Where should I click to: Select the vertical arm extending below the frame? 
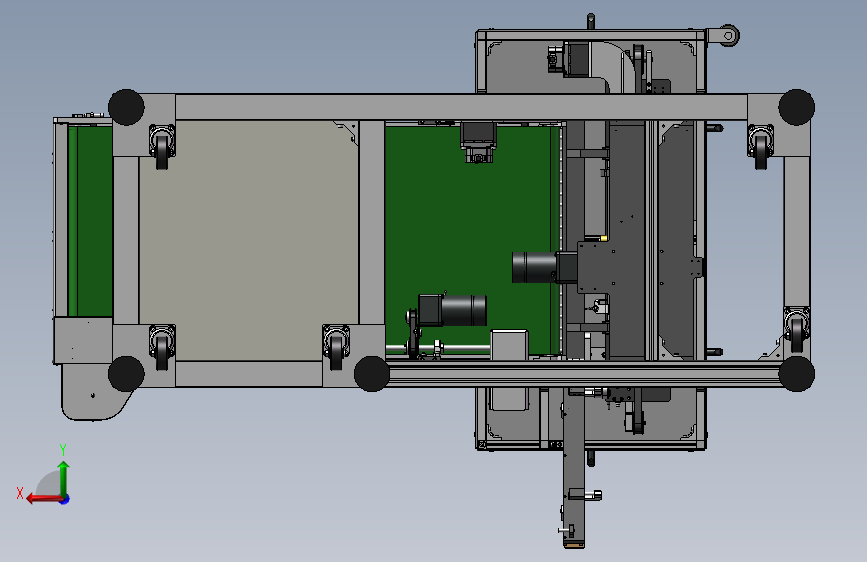[573, 467]
